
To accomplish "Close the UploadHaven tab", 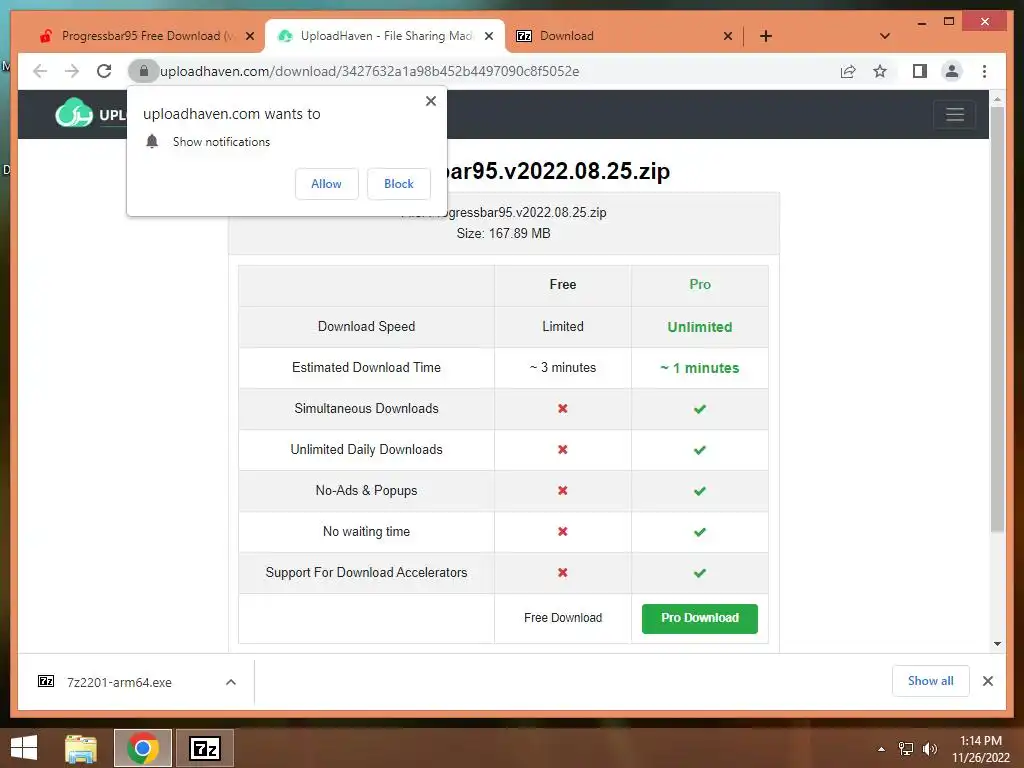I will pyautogui.click(x=488, y=36).
